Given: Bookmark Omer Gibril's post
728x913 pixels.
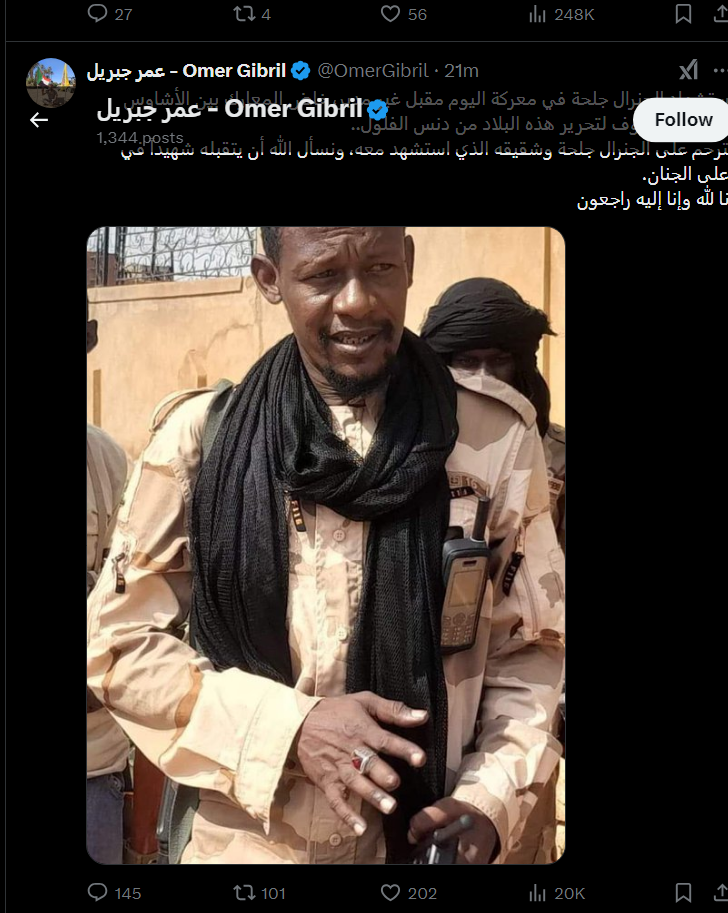Looking at the screenshot, I should click(683, 893).
